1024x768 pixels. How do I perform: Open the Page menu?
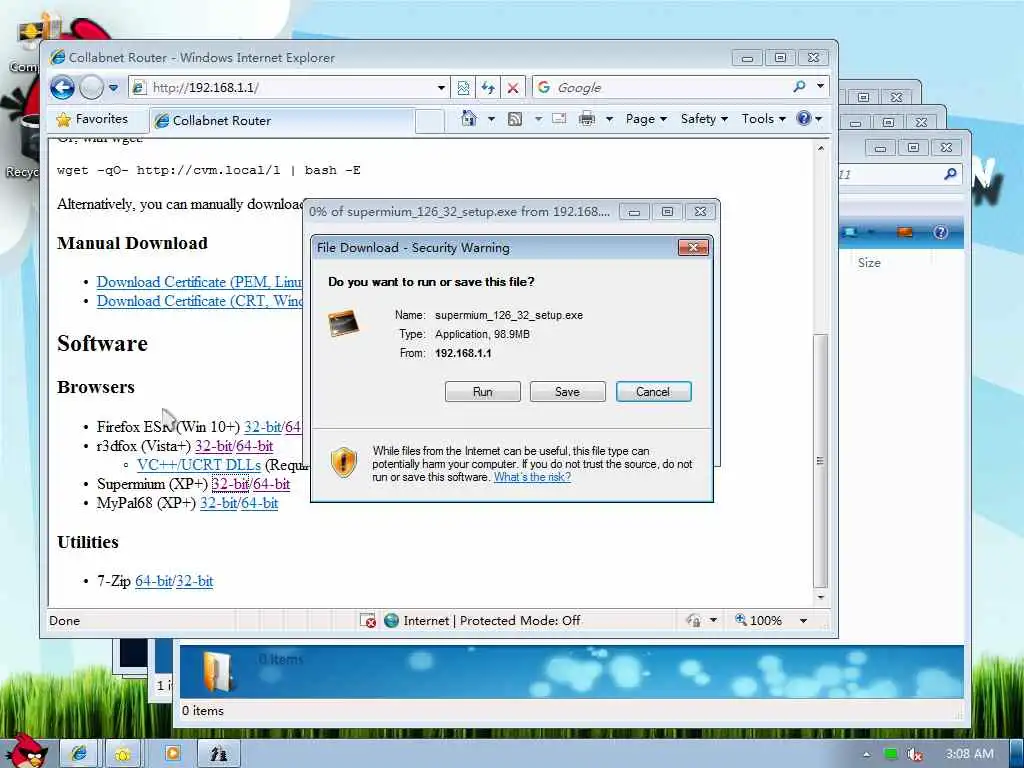pos(646,119)
